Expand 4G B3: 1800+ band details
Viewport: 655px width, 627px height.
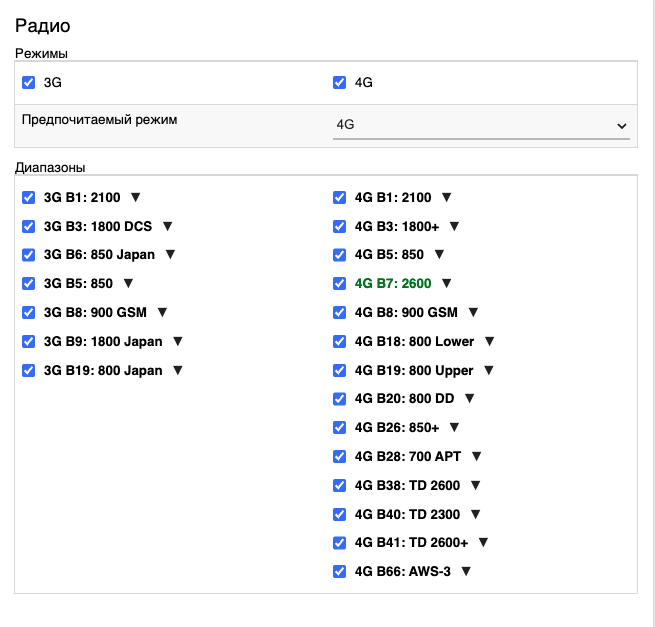[454, 227]
